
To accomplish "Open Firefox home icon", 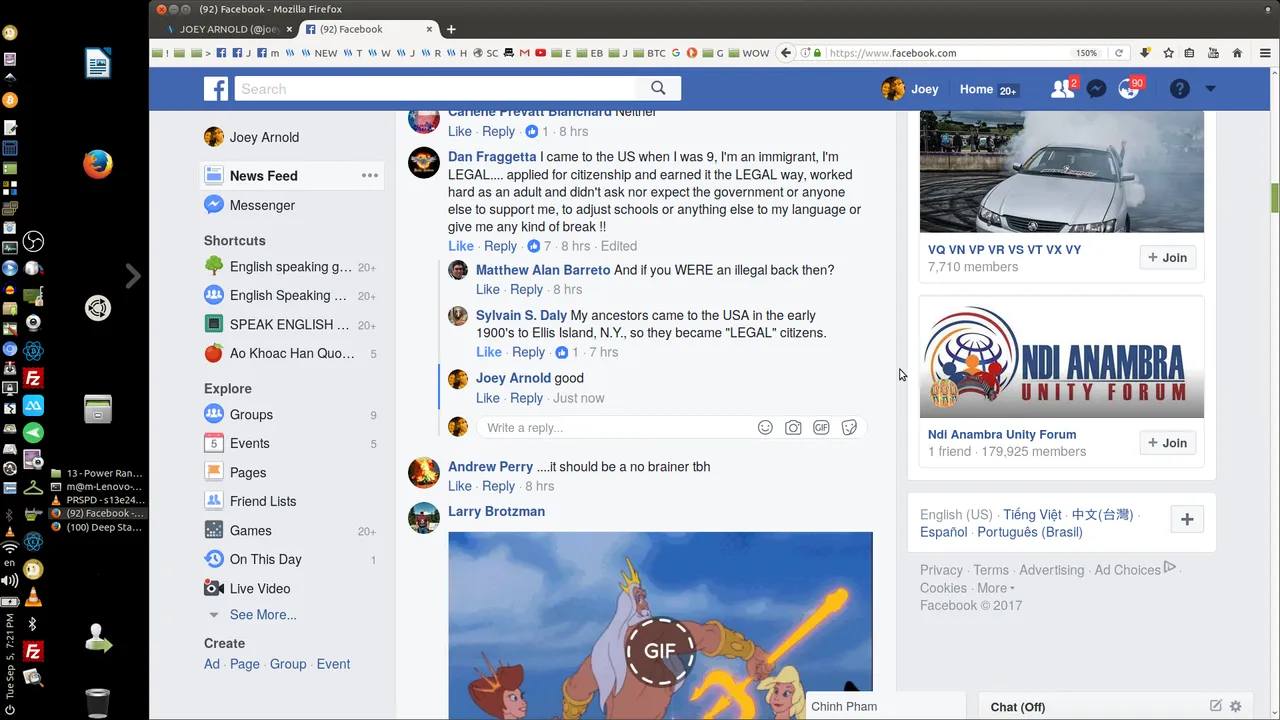I will pos(1237,53).
